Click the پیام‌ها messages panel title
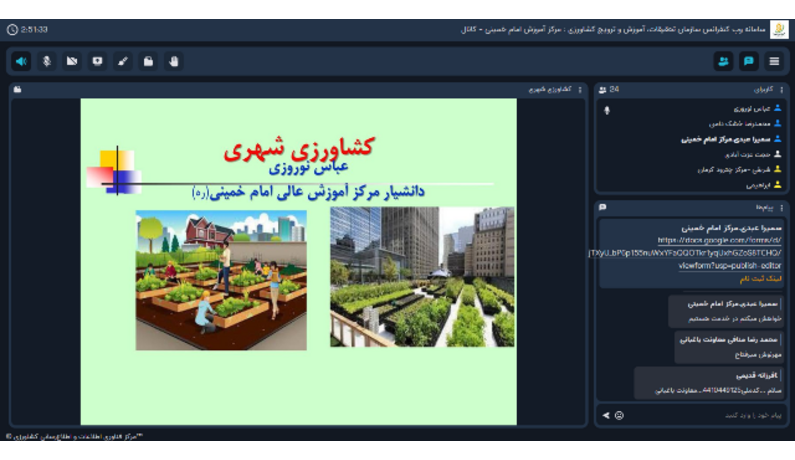 click(765, 208)
